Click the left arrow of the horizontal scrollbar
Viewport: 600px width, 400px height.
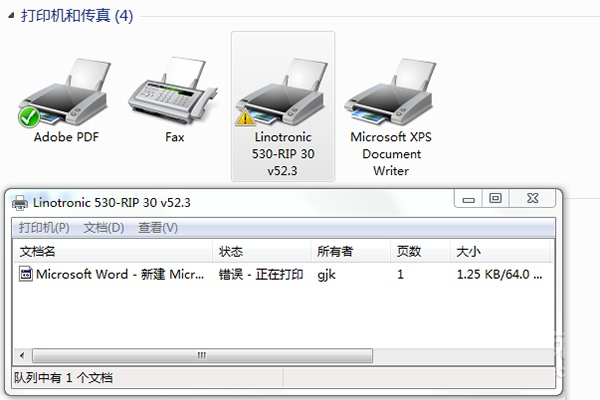pyautogui.click(x=22, y=356)
